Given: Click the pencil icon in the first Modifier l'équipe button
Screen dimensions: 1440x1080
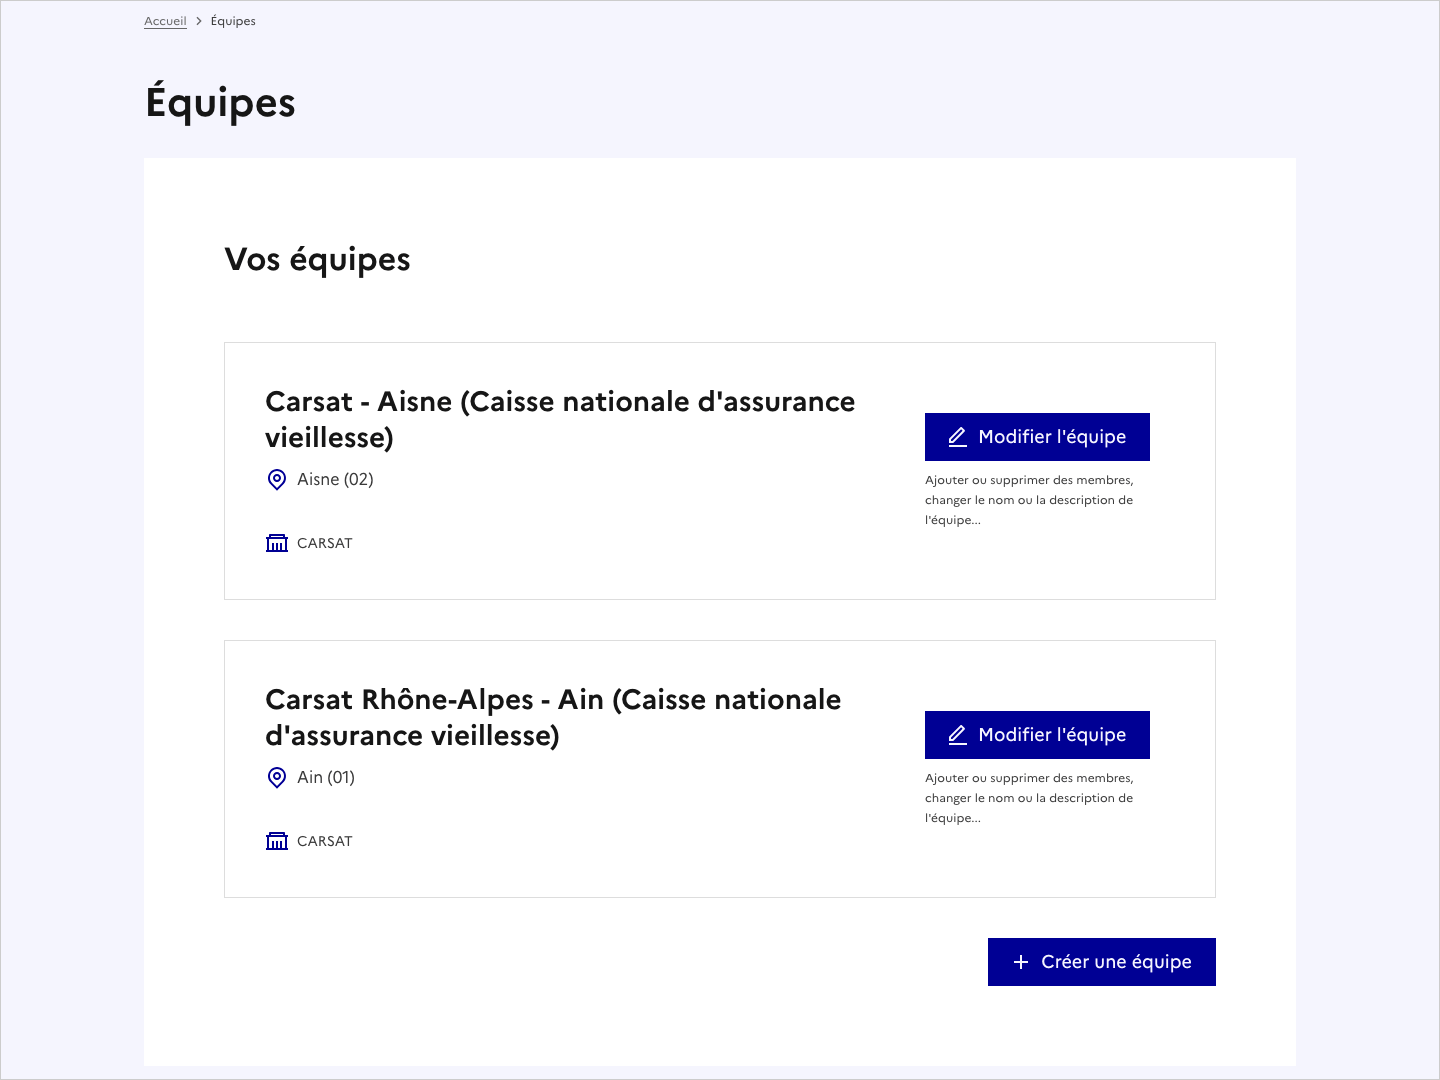Looking at the screenshot, I should (x=956, y=436).
